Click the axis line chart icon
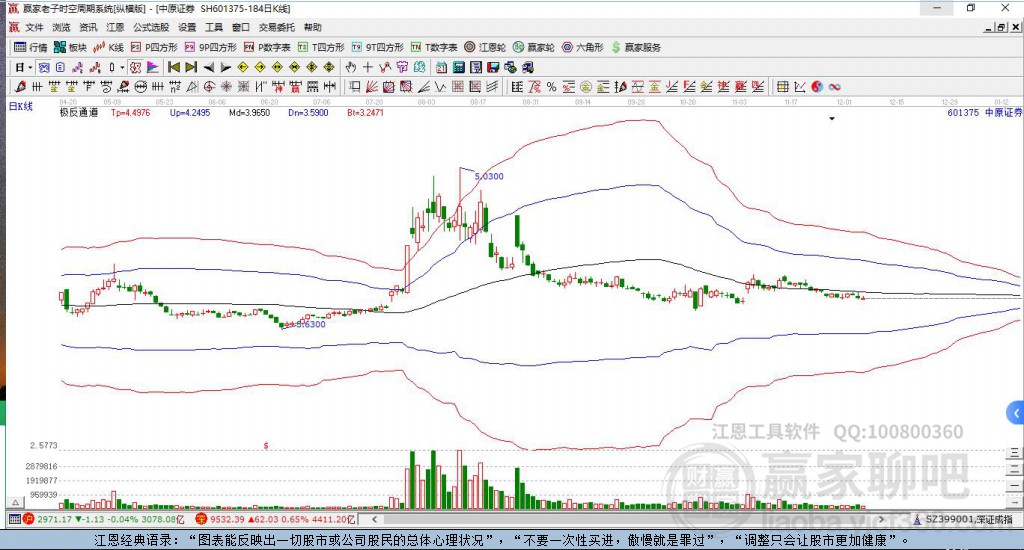The height and width of the screenshot is (550, 1024). (x=799, y=87)
